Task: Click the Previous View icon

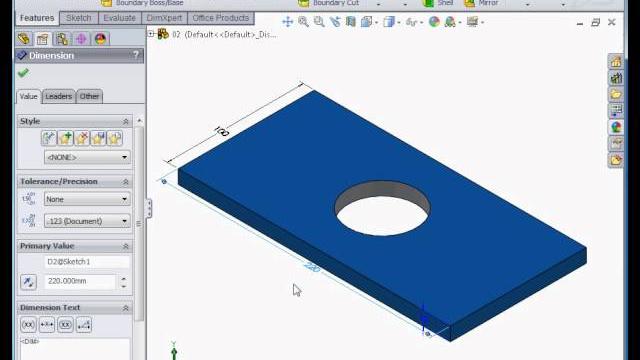Action: (335, 22)
